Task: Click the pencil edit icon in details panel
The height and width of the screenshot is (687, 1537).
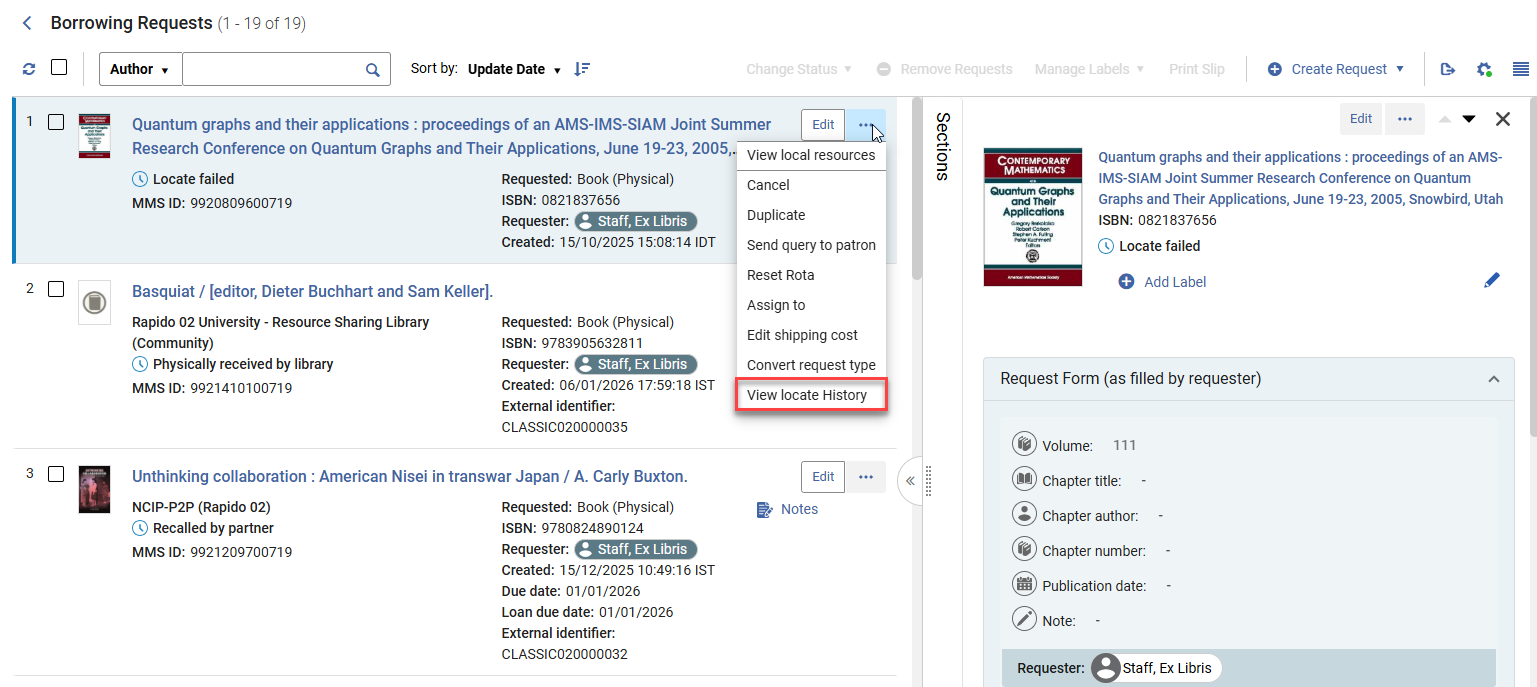Action: tap(1492, 281)
